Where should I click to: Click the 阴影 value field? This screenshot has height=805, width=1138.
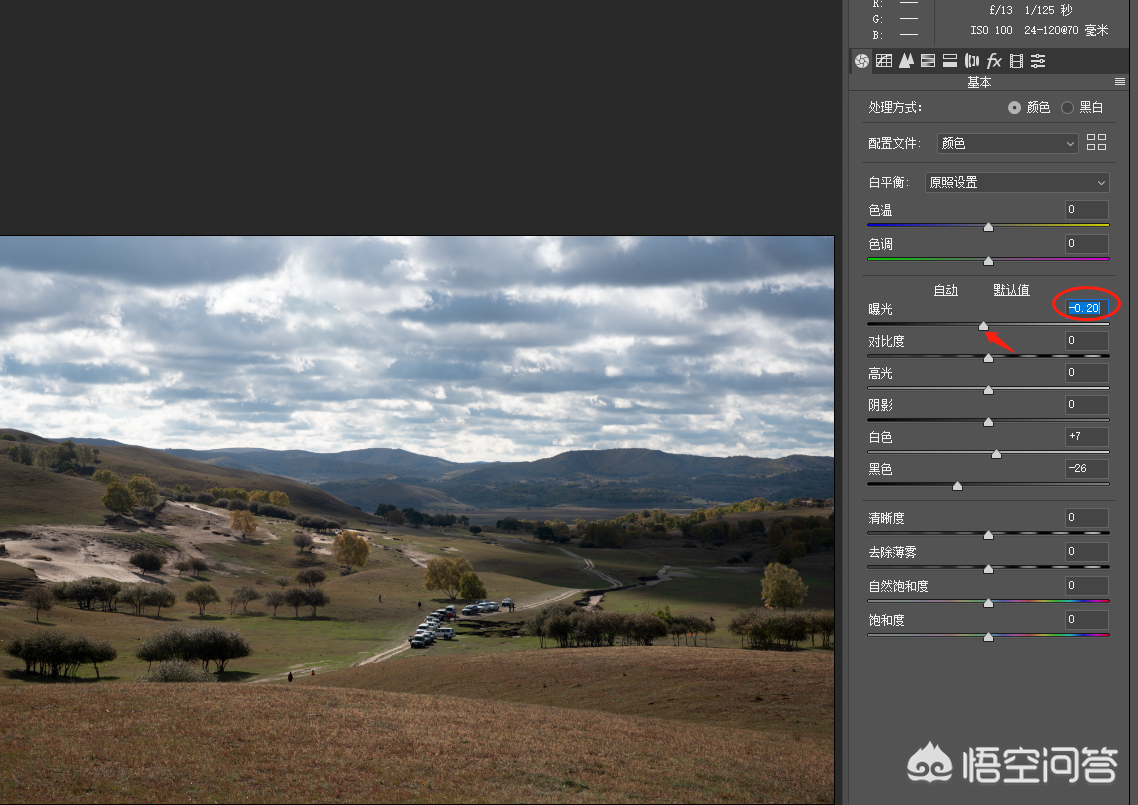click(1086, 404)
